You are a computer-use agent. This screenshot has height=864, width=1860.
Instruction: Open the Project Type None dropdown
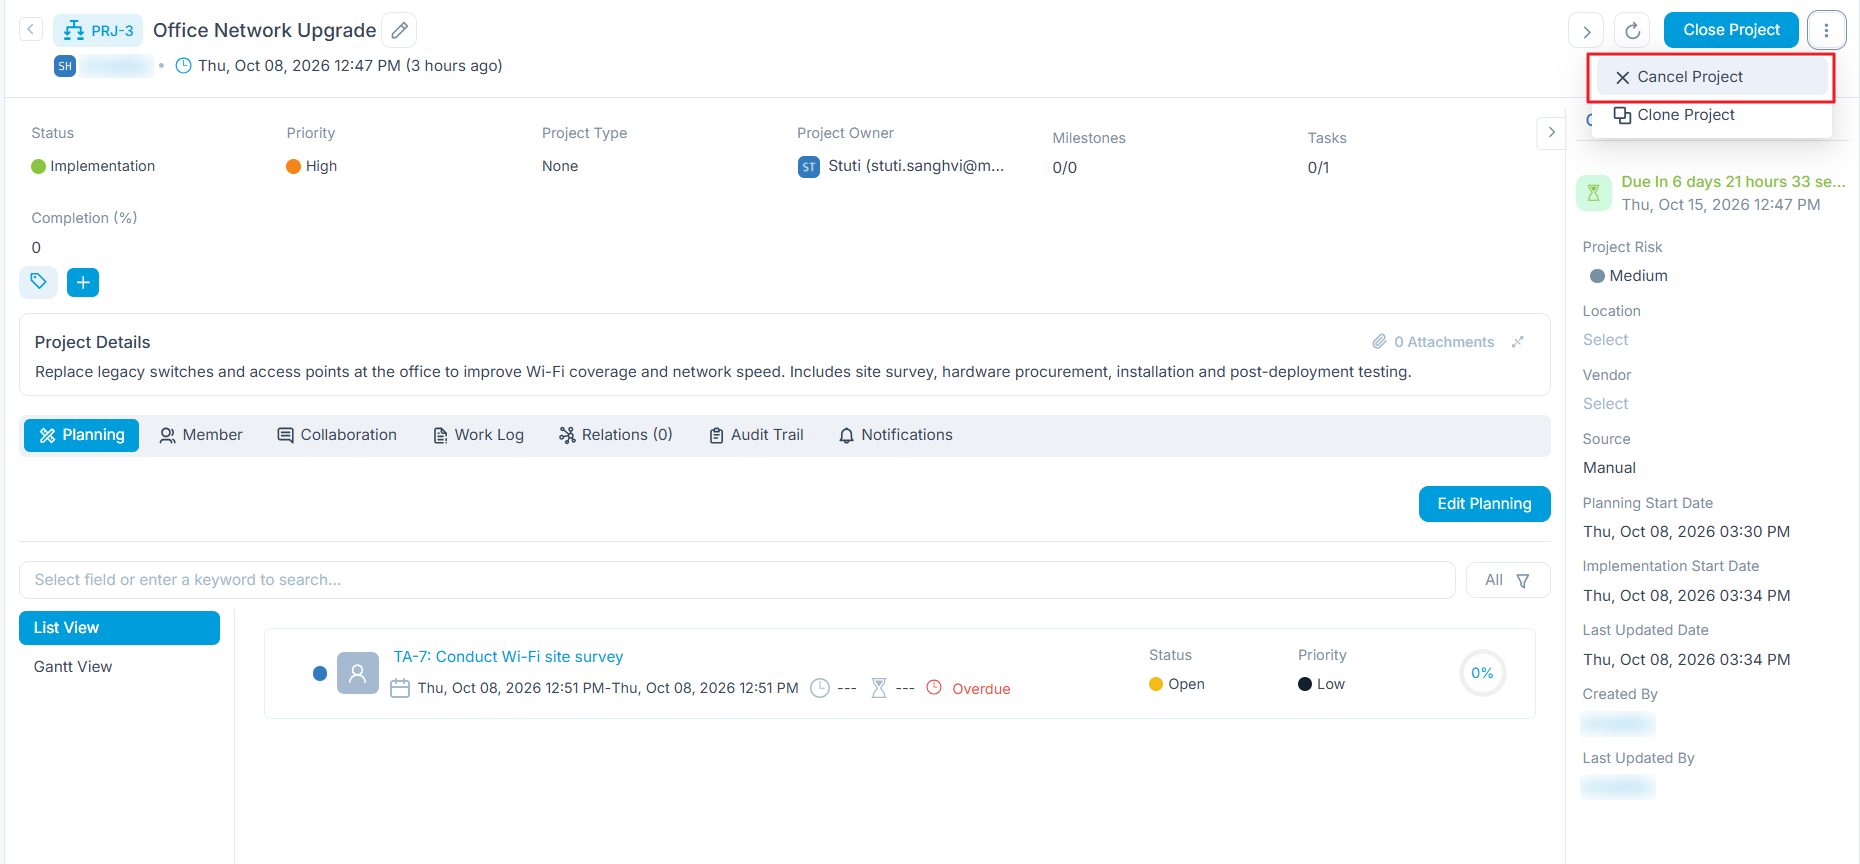coord(560,166)
